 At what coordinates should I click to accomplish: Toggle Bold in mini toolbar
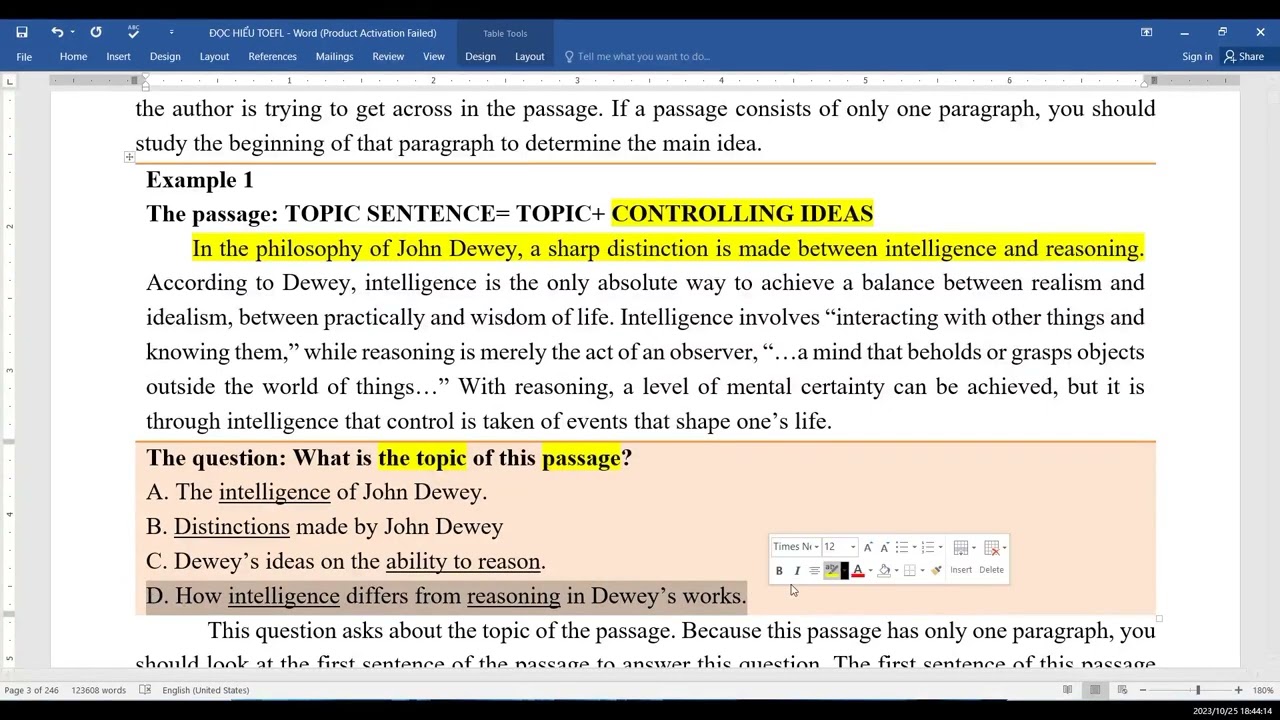(x=779, y=571)
